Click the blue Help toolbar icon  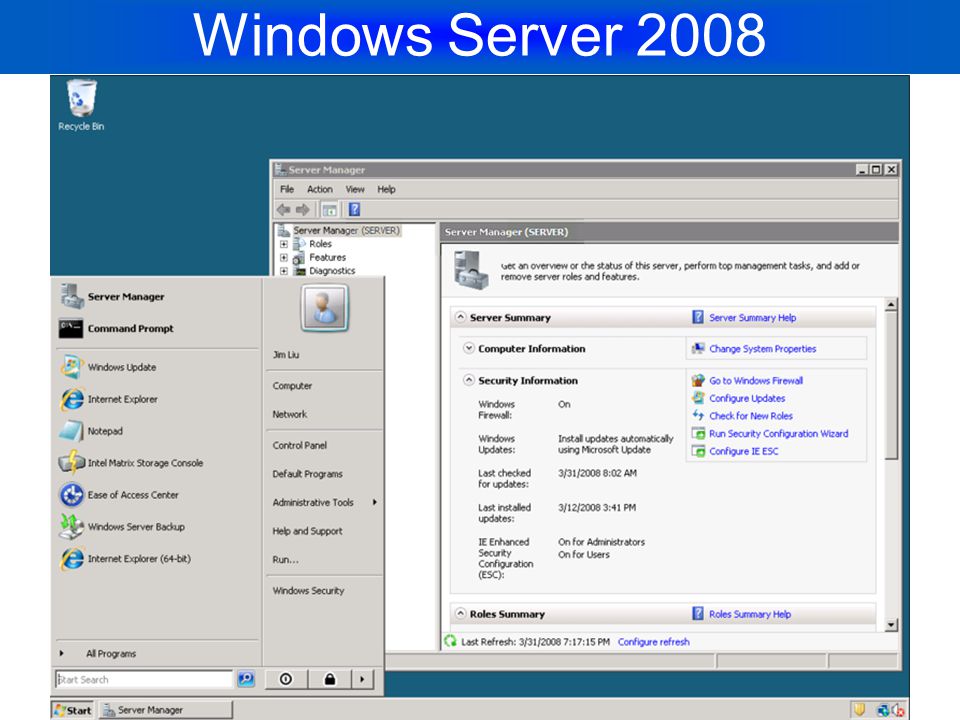point(354,210)
